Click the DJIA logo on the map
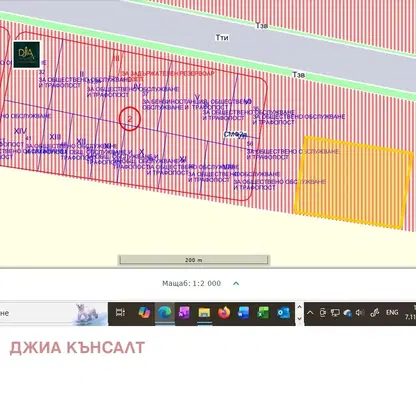 coord(27,55)
